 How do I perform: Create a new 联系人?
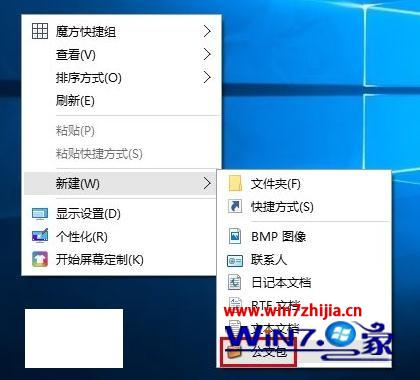tap(304, 259)
